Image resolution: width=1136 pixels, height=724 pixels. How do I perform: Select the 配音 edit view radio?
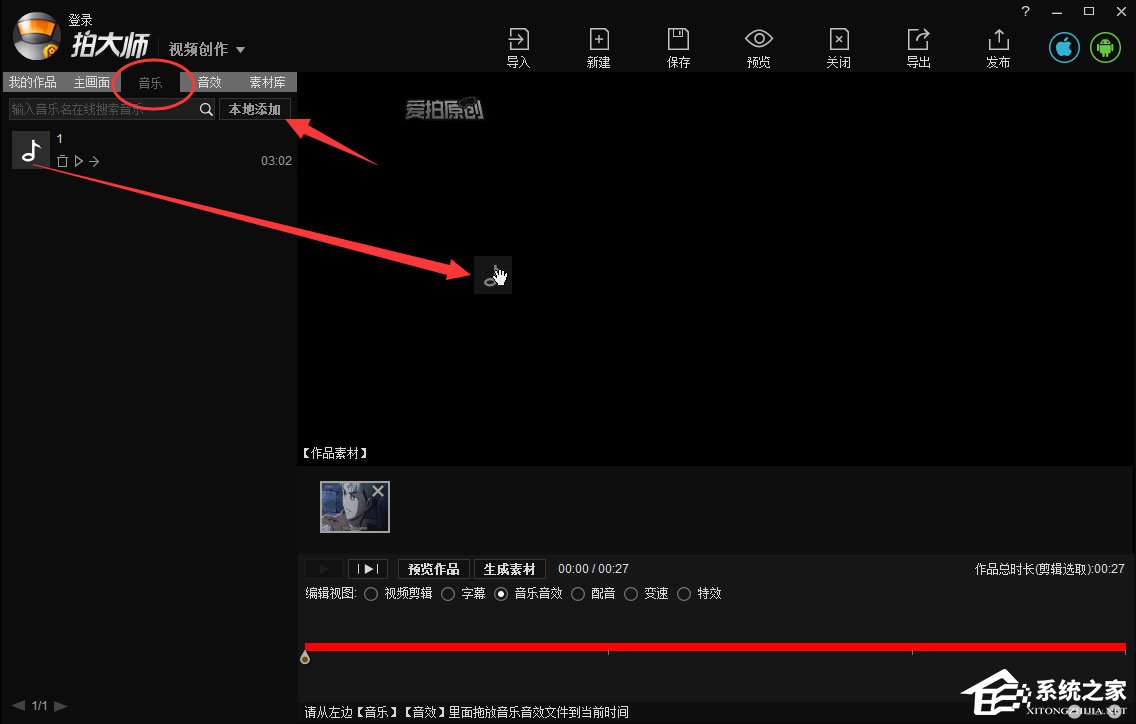coord(577,594)
